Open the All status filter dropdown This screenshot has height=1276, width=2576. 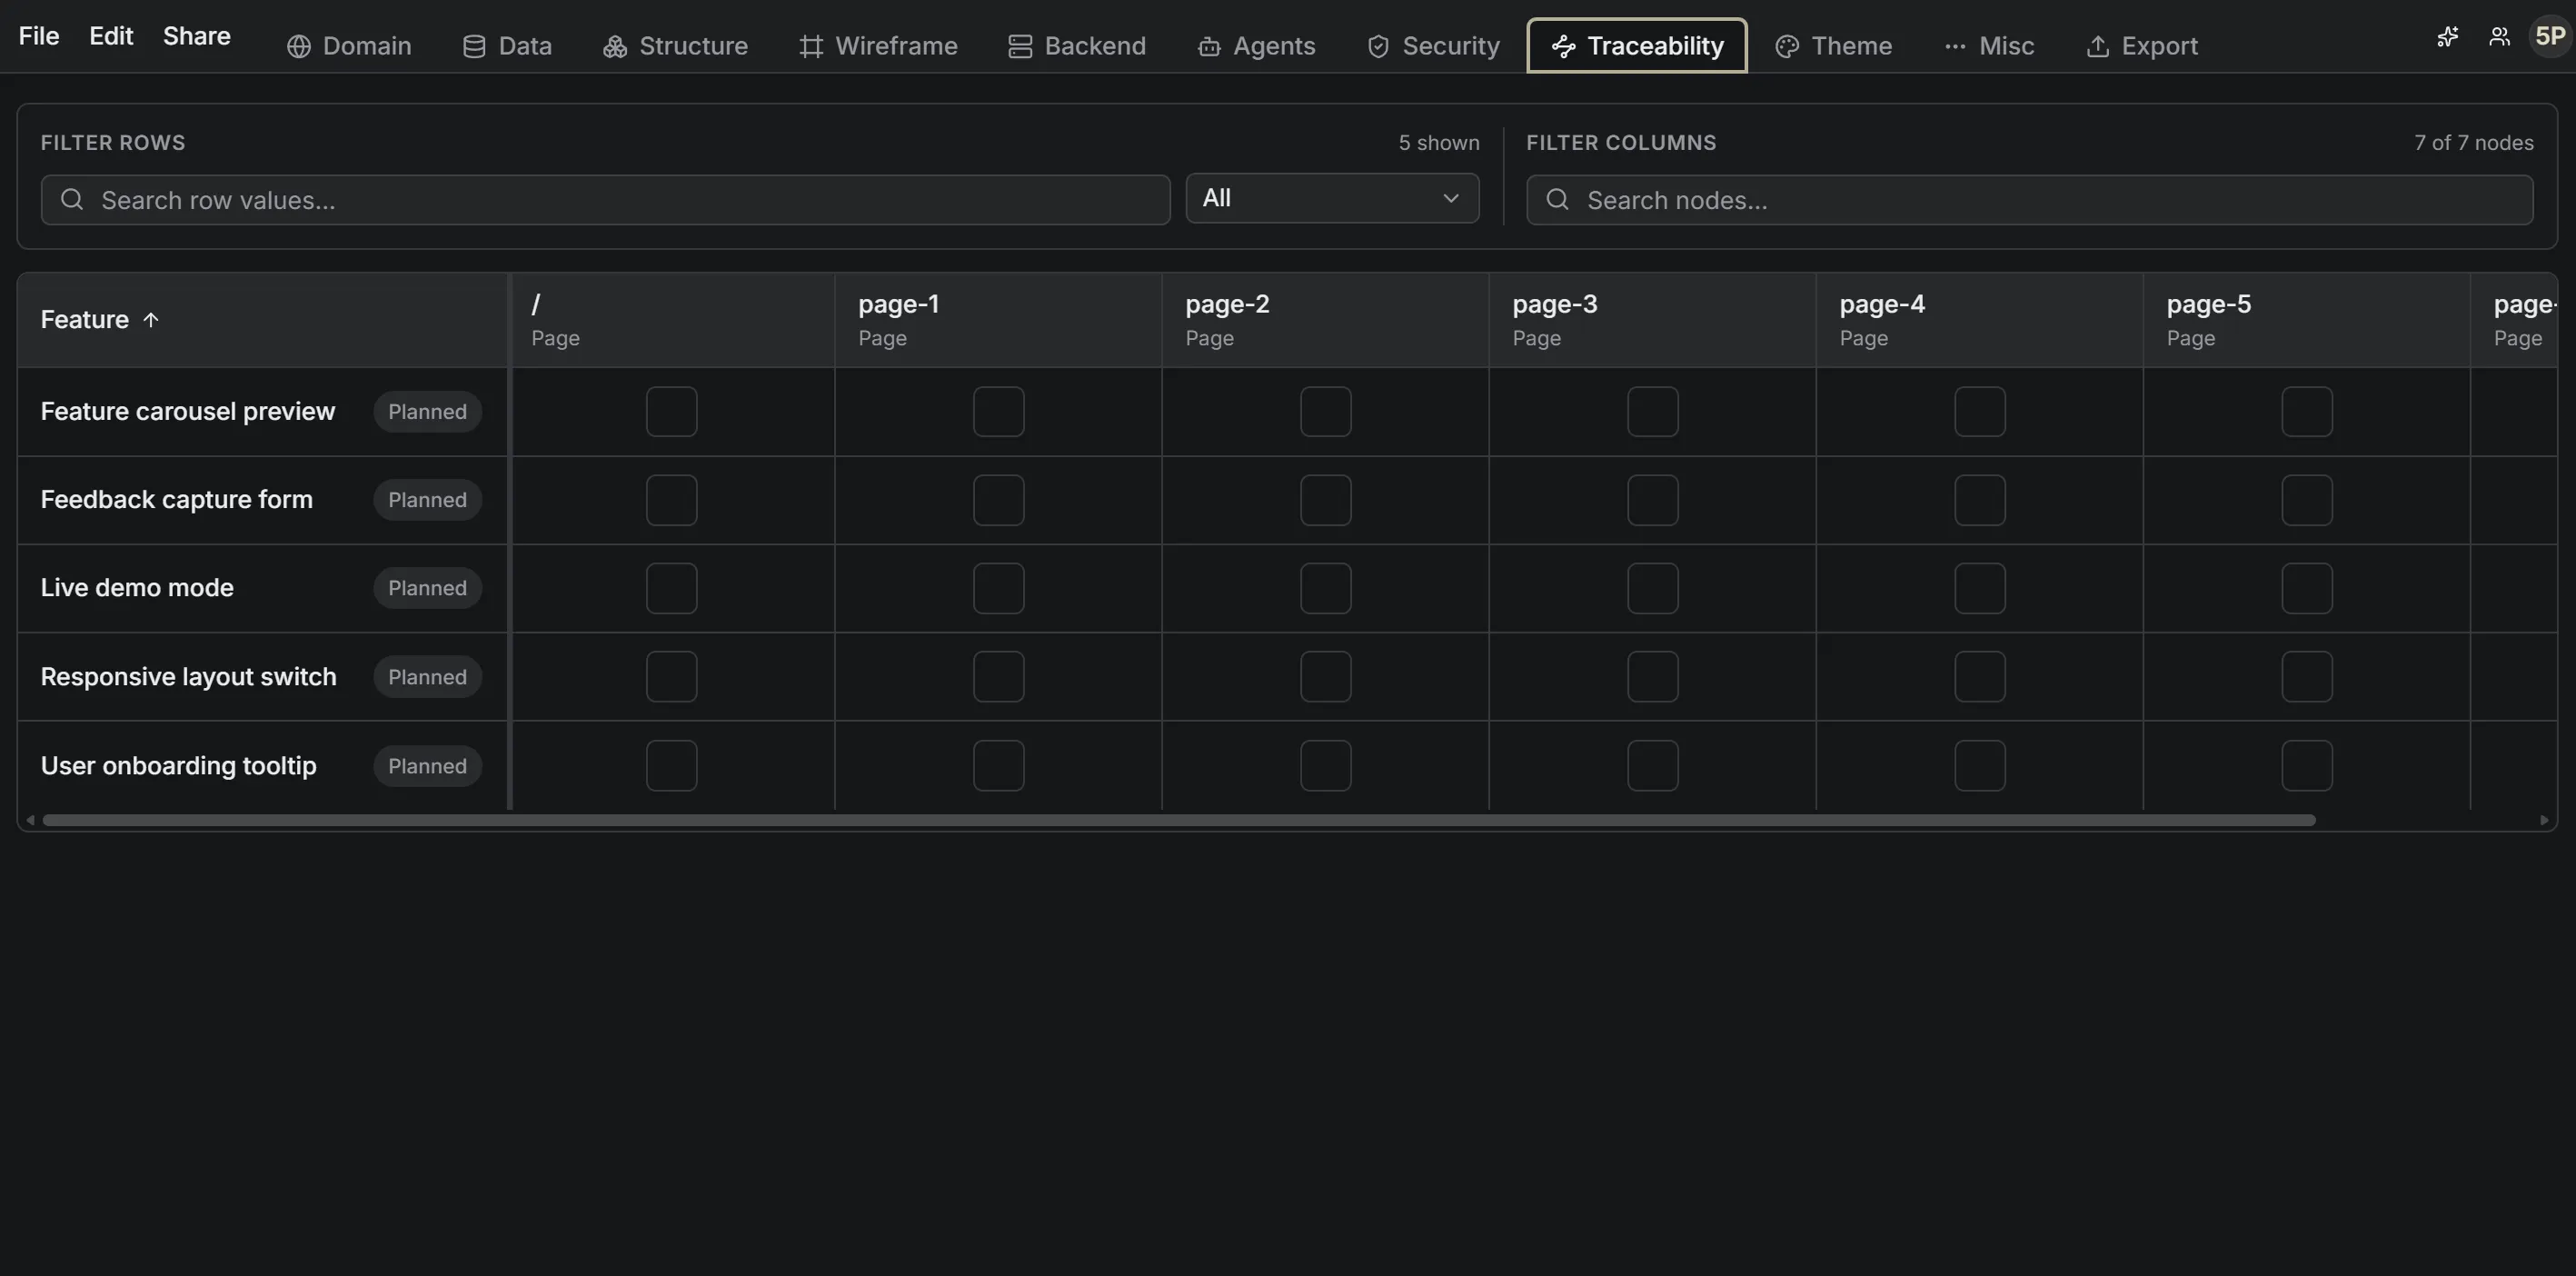[1332, 198]
